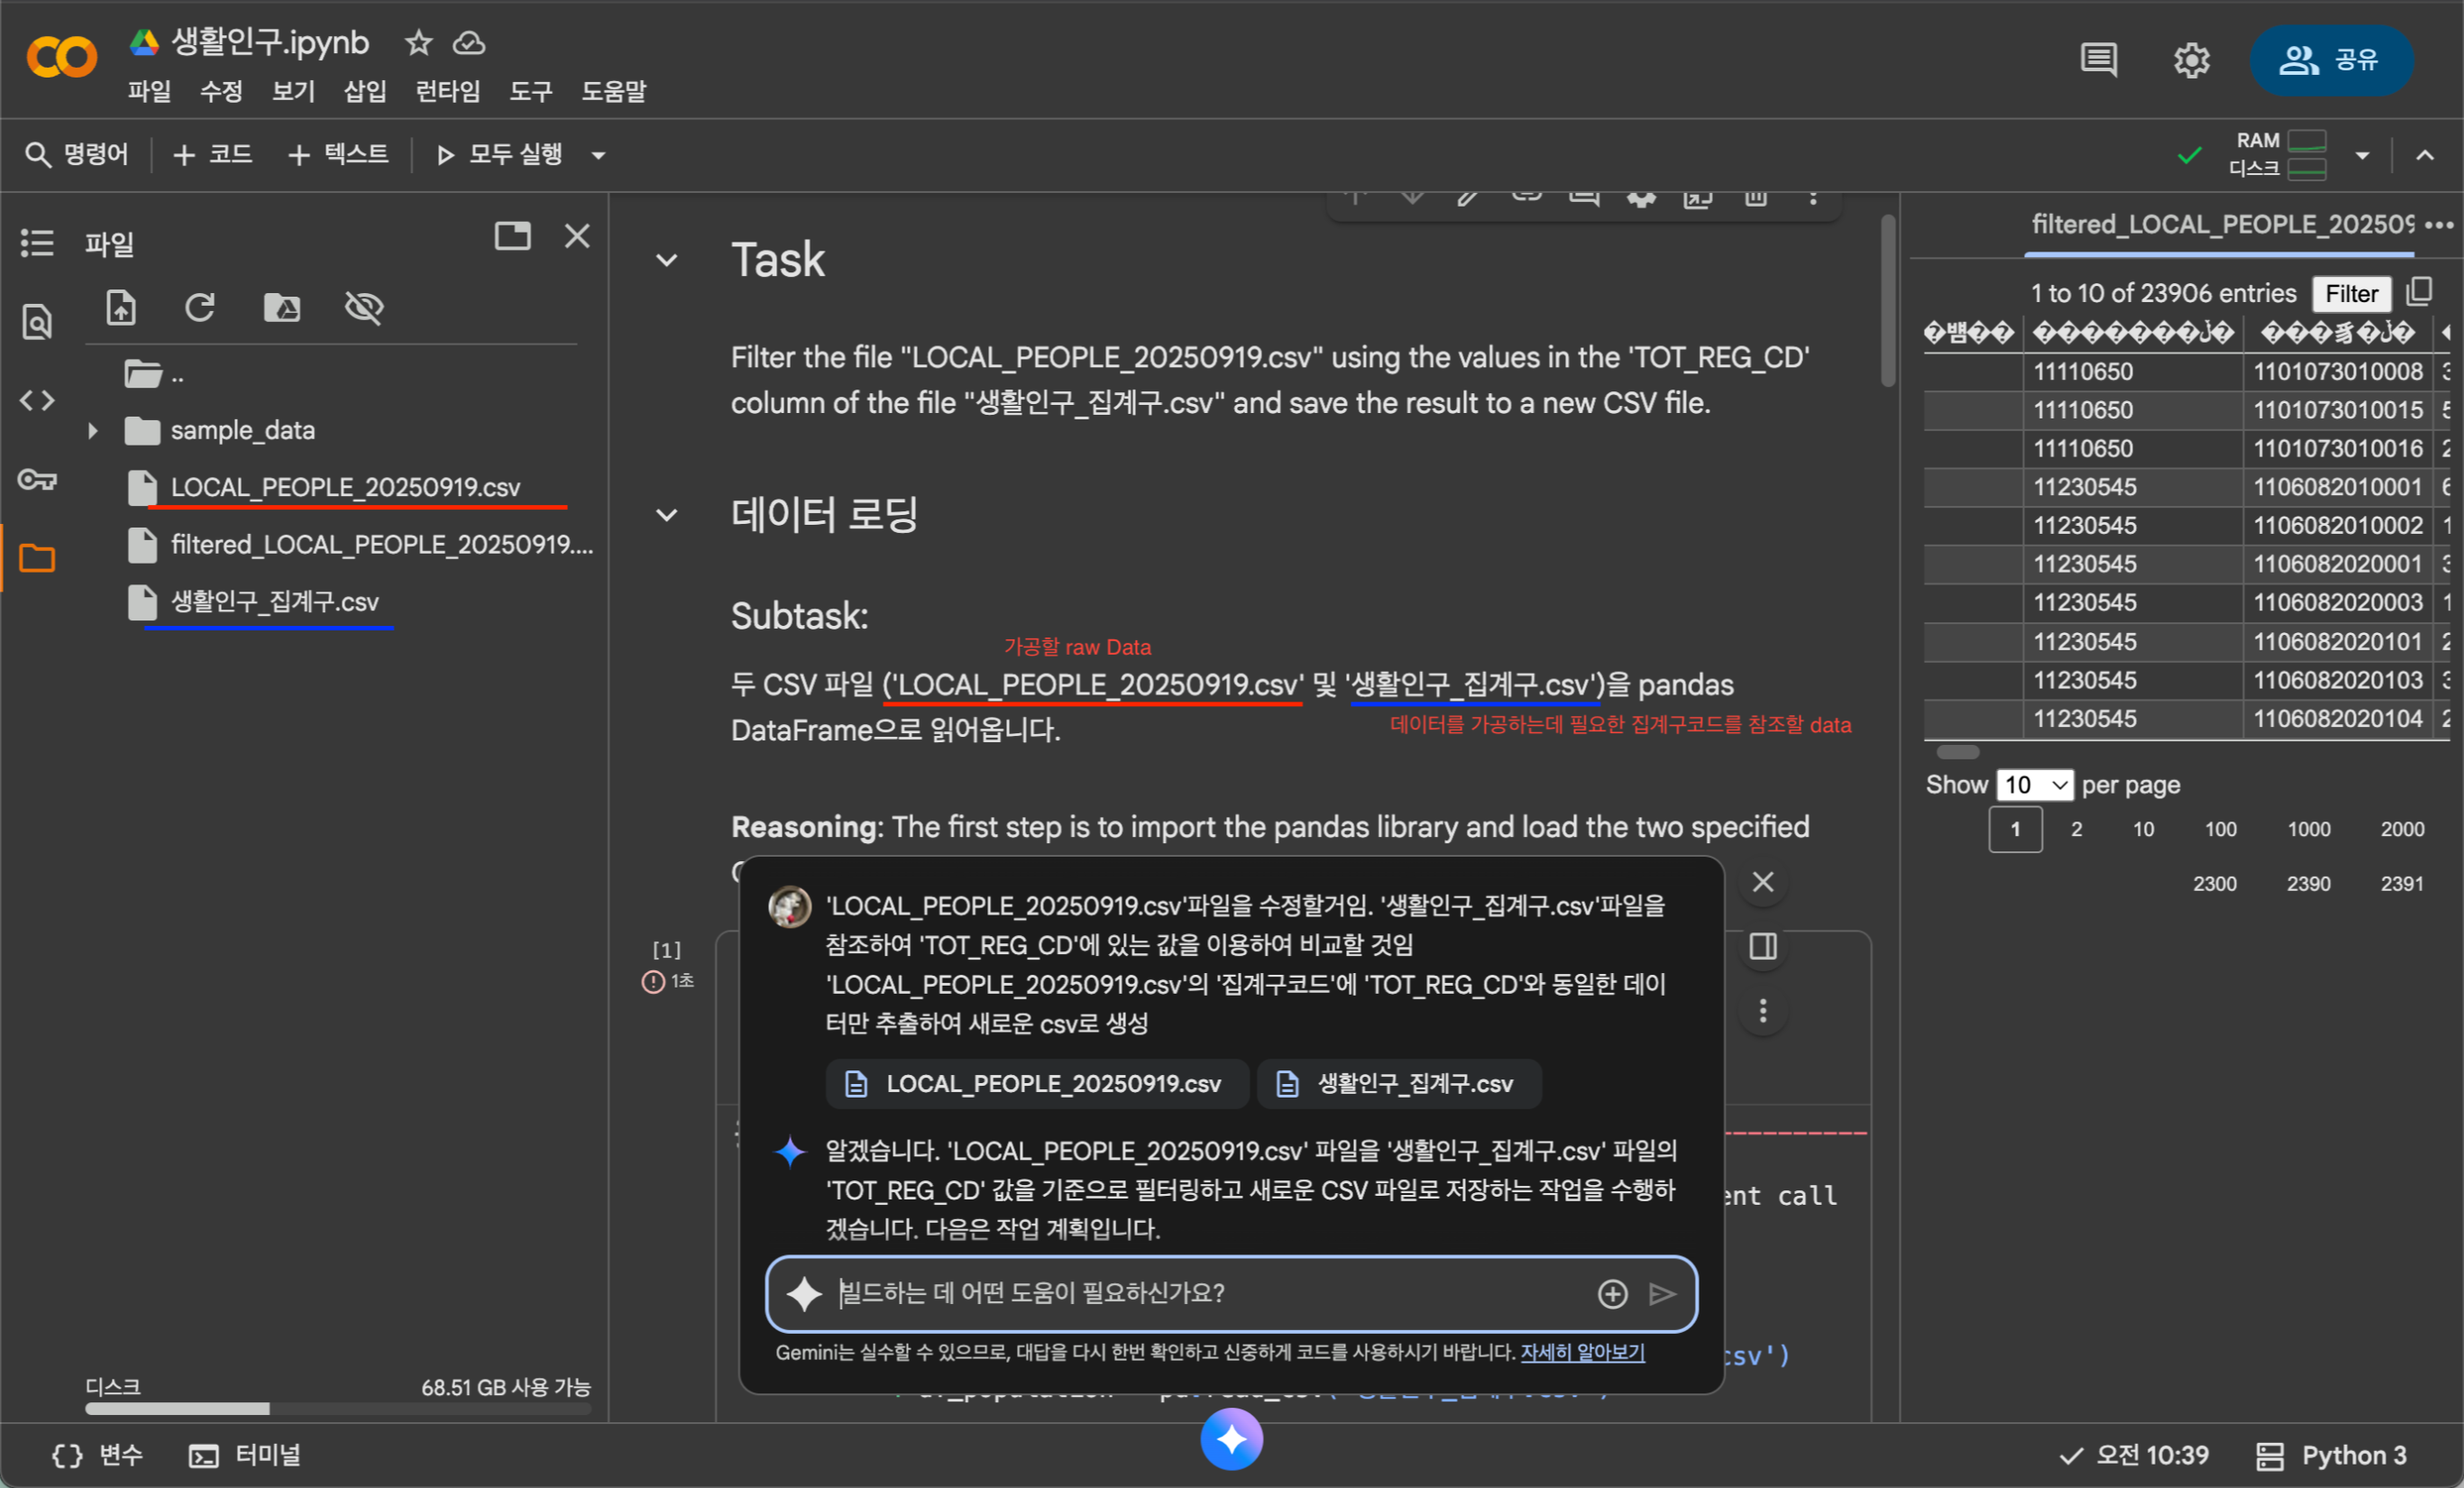Open the Secrets key icon panel
The image size is (2464, 1488).
[37, 480]
